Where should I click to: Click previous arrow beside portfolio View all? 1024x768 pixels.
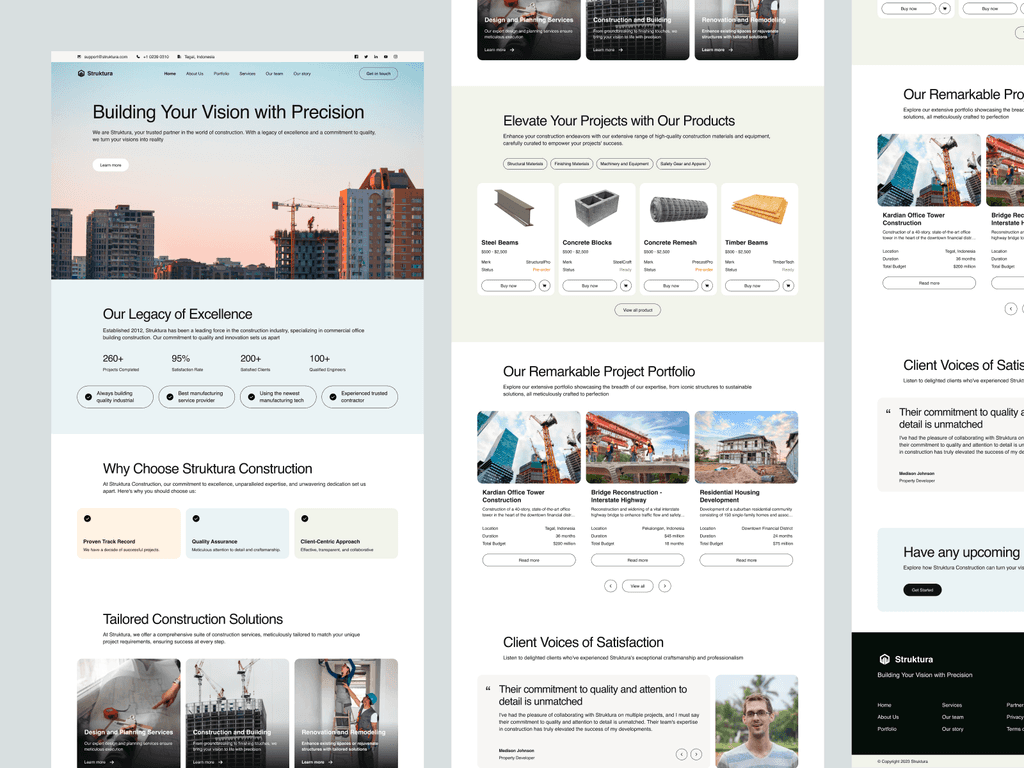611,586
